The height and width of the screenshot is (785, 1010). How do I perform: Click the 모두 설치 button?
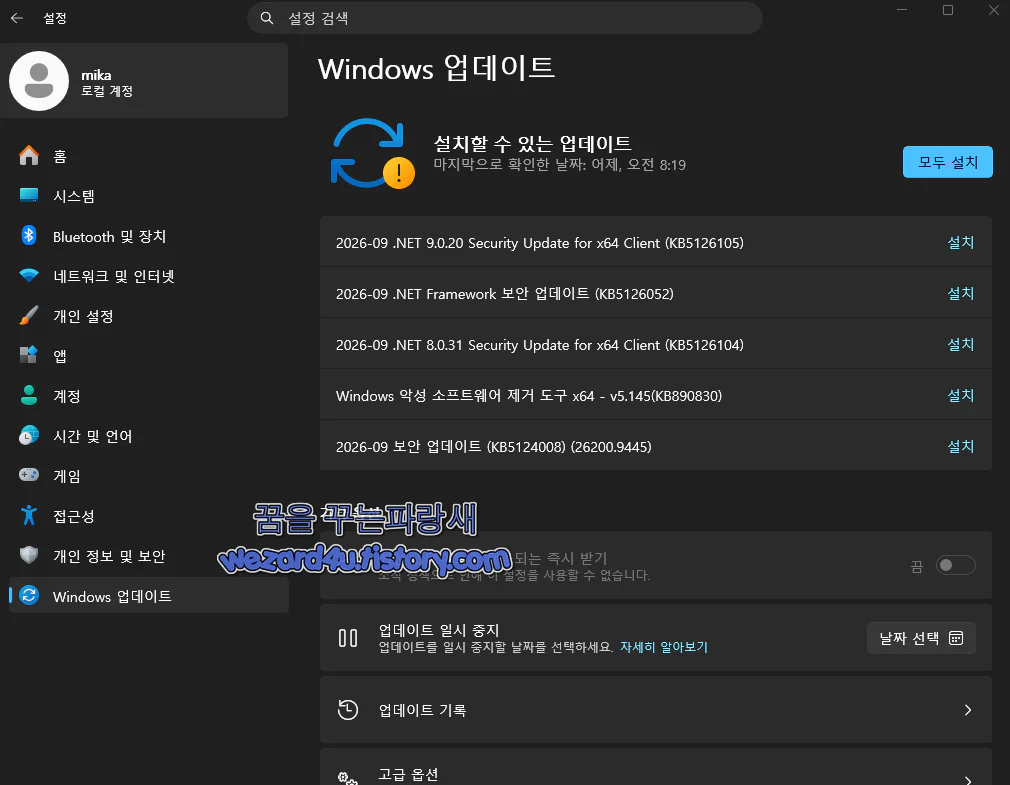point(948,162)
